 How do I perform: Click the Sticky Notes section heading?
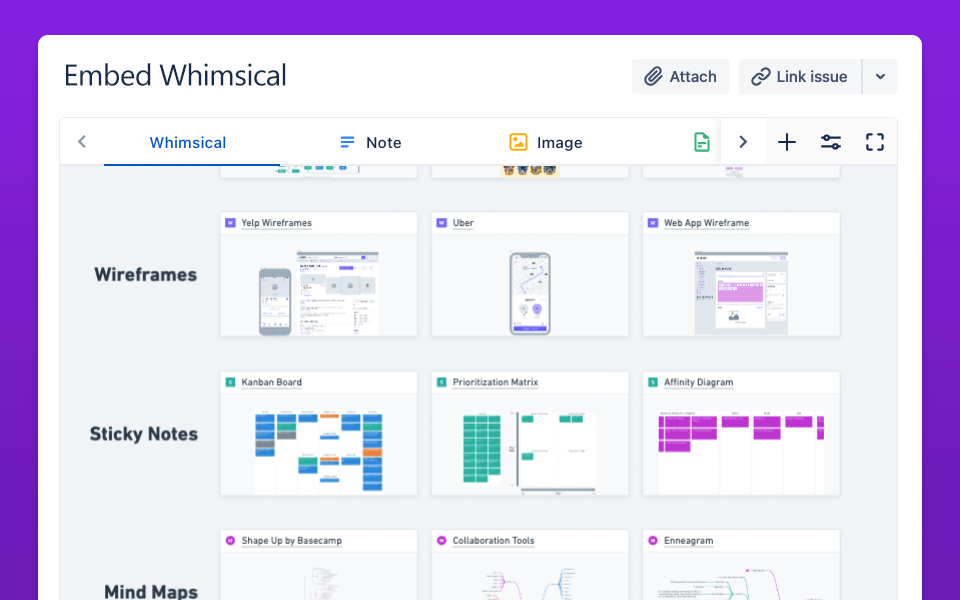click(144, 434)
